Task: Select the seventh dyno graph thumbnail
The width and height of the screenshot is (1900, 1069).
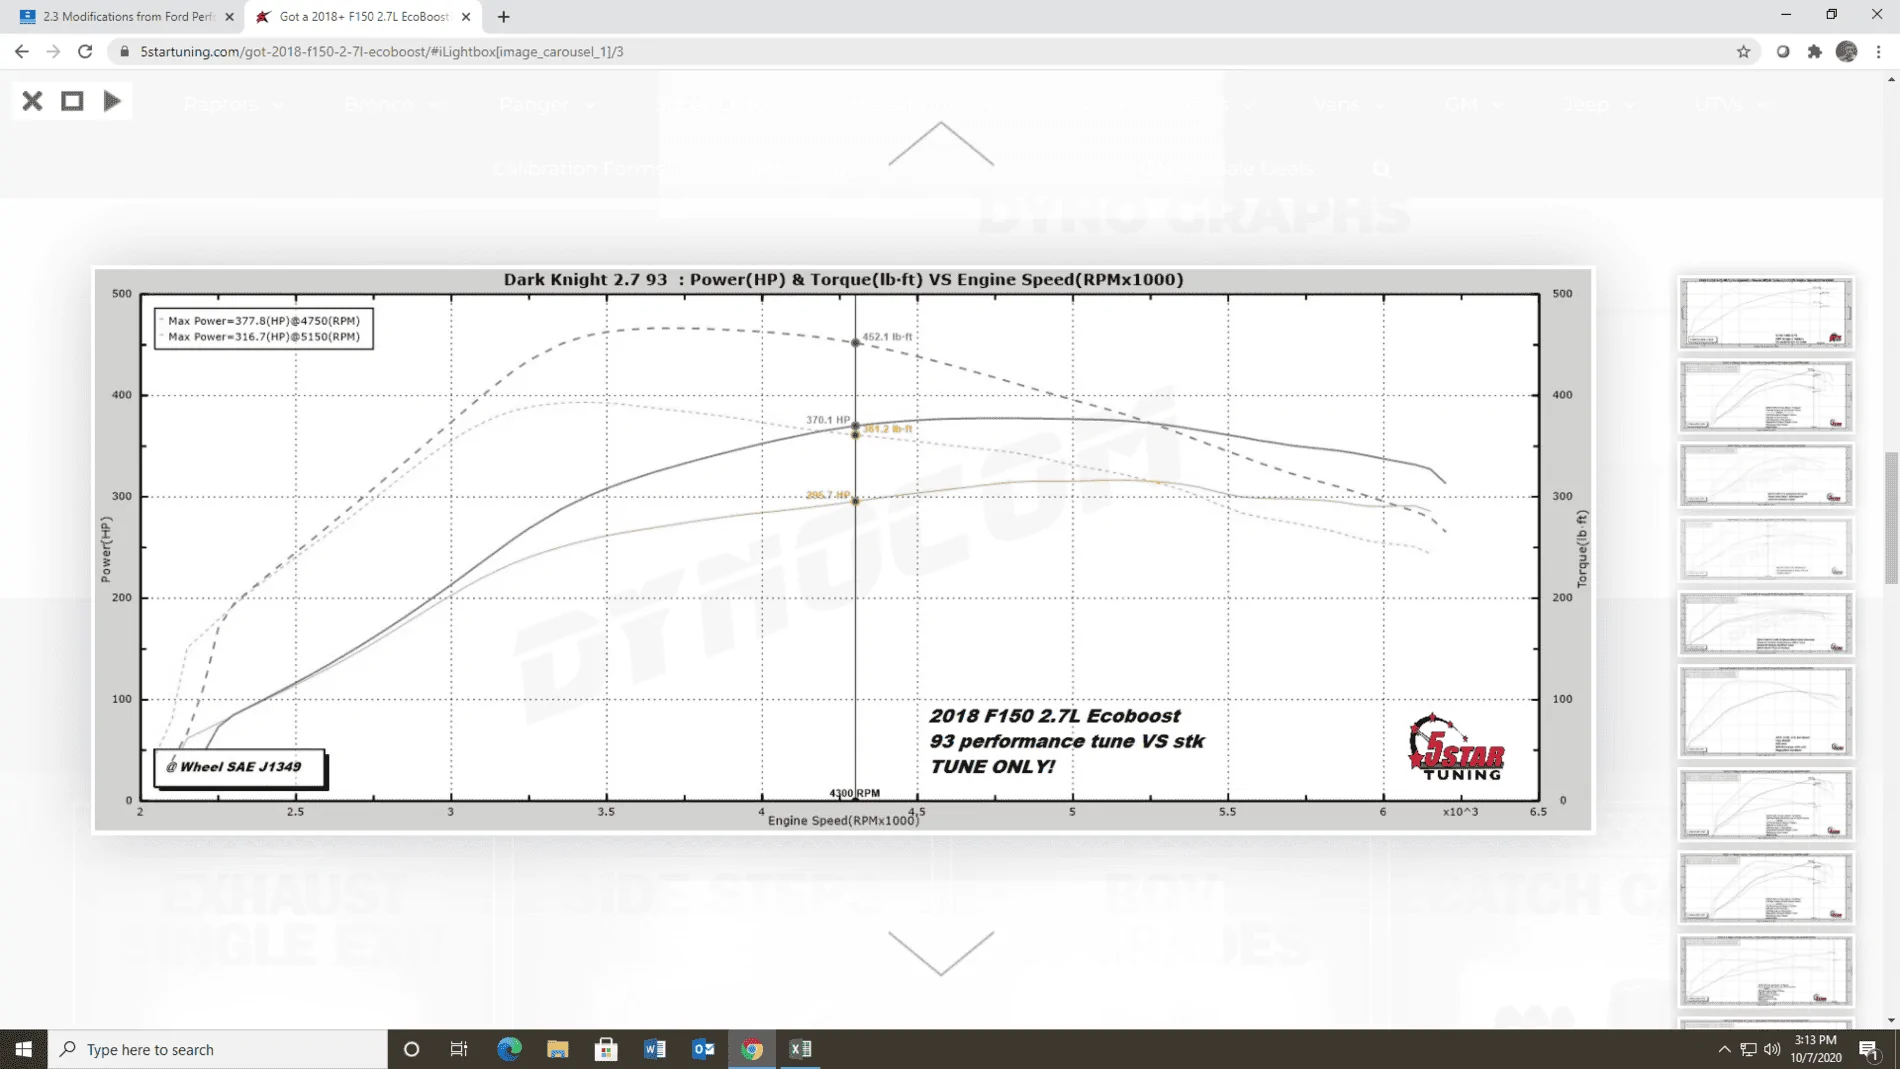Action: (1765, 804)
